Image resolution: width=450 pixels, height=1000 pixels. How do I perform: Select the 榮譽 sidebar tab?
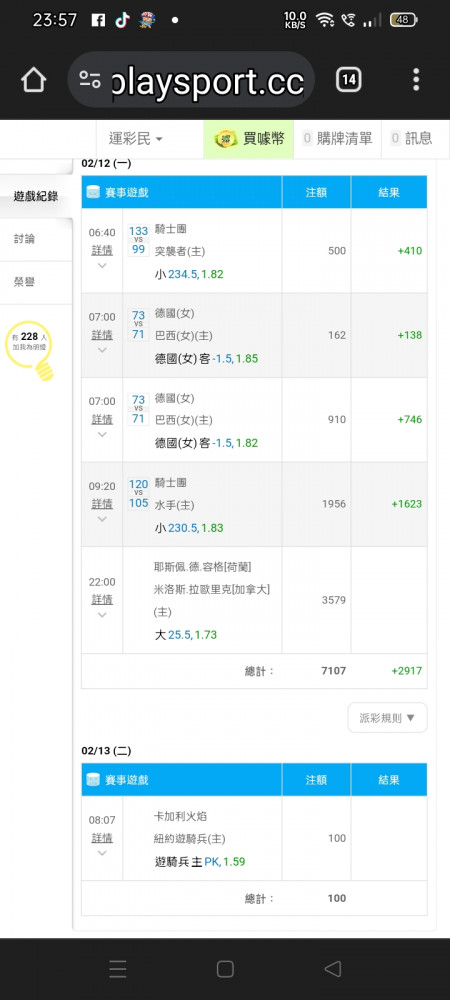tap(25, 282)
